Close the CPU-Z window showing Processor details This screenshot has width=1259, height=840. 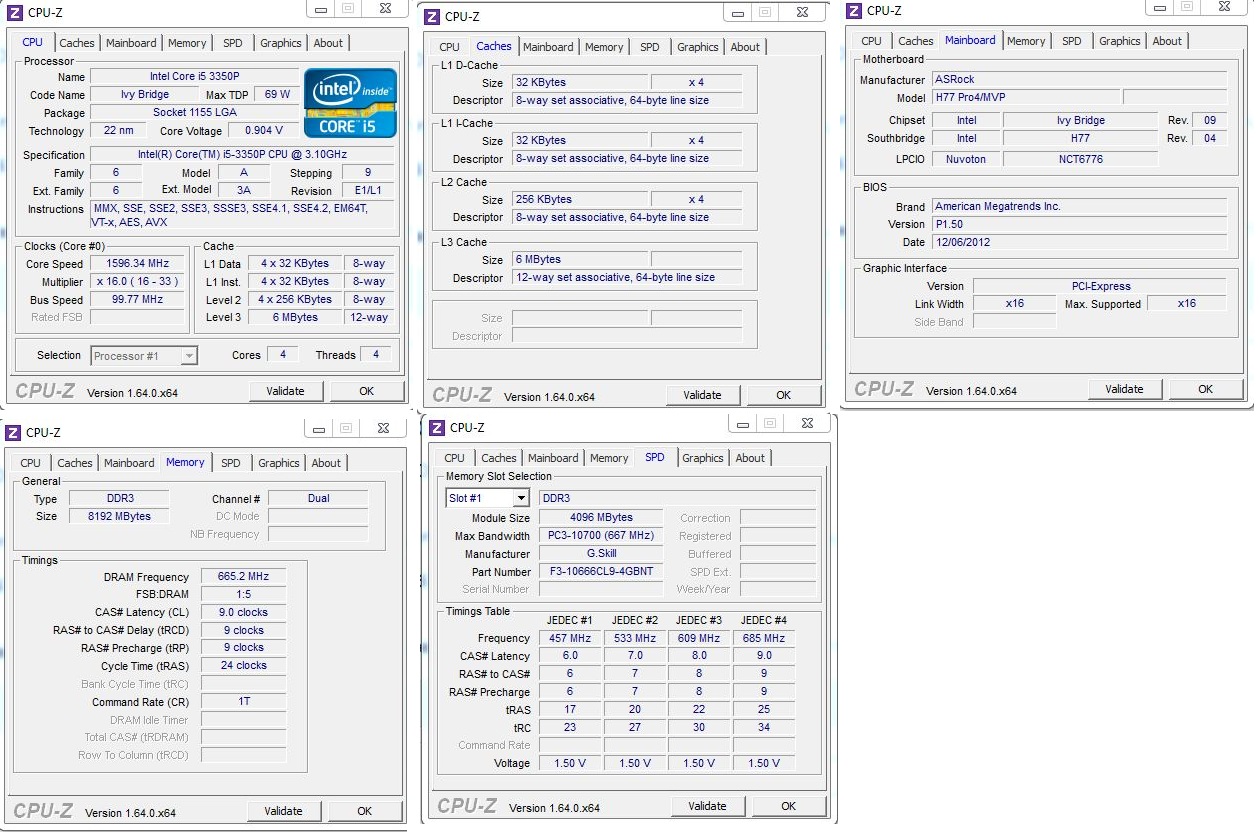click(x=385, y=9)
